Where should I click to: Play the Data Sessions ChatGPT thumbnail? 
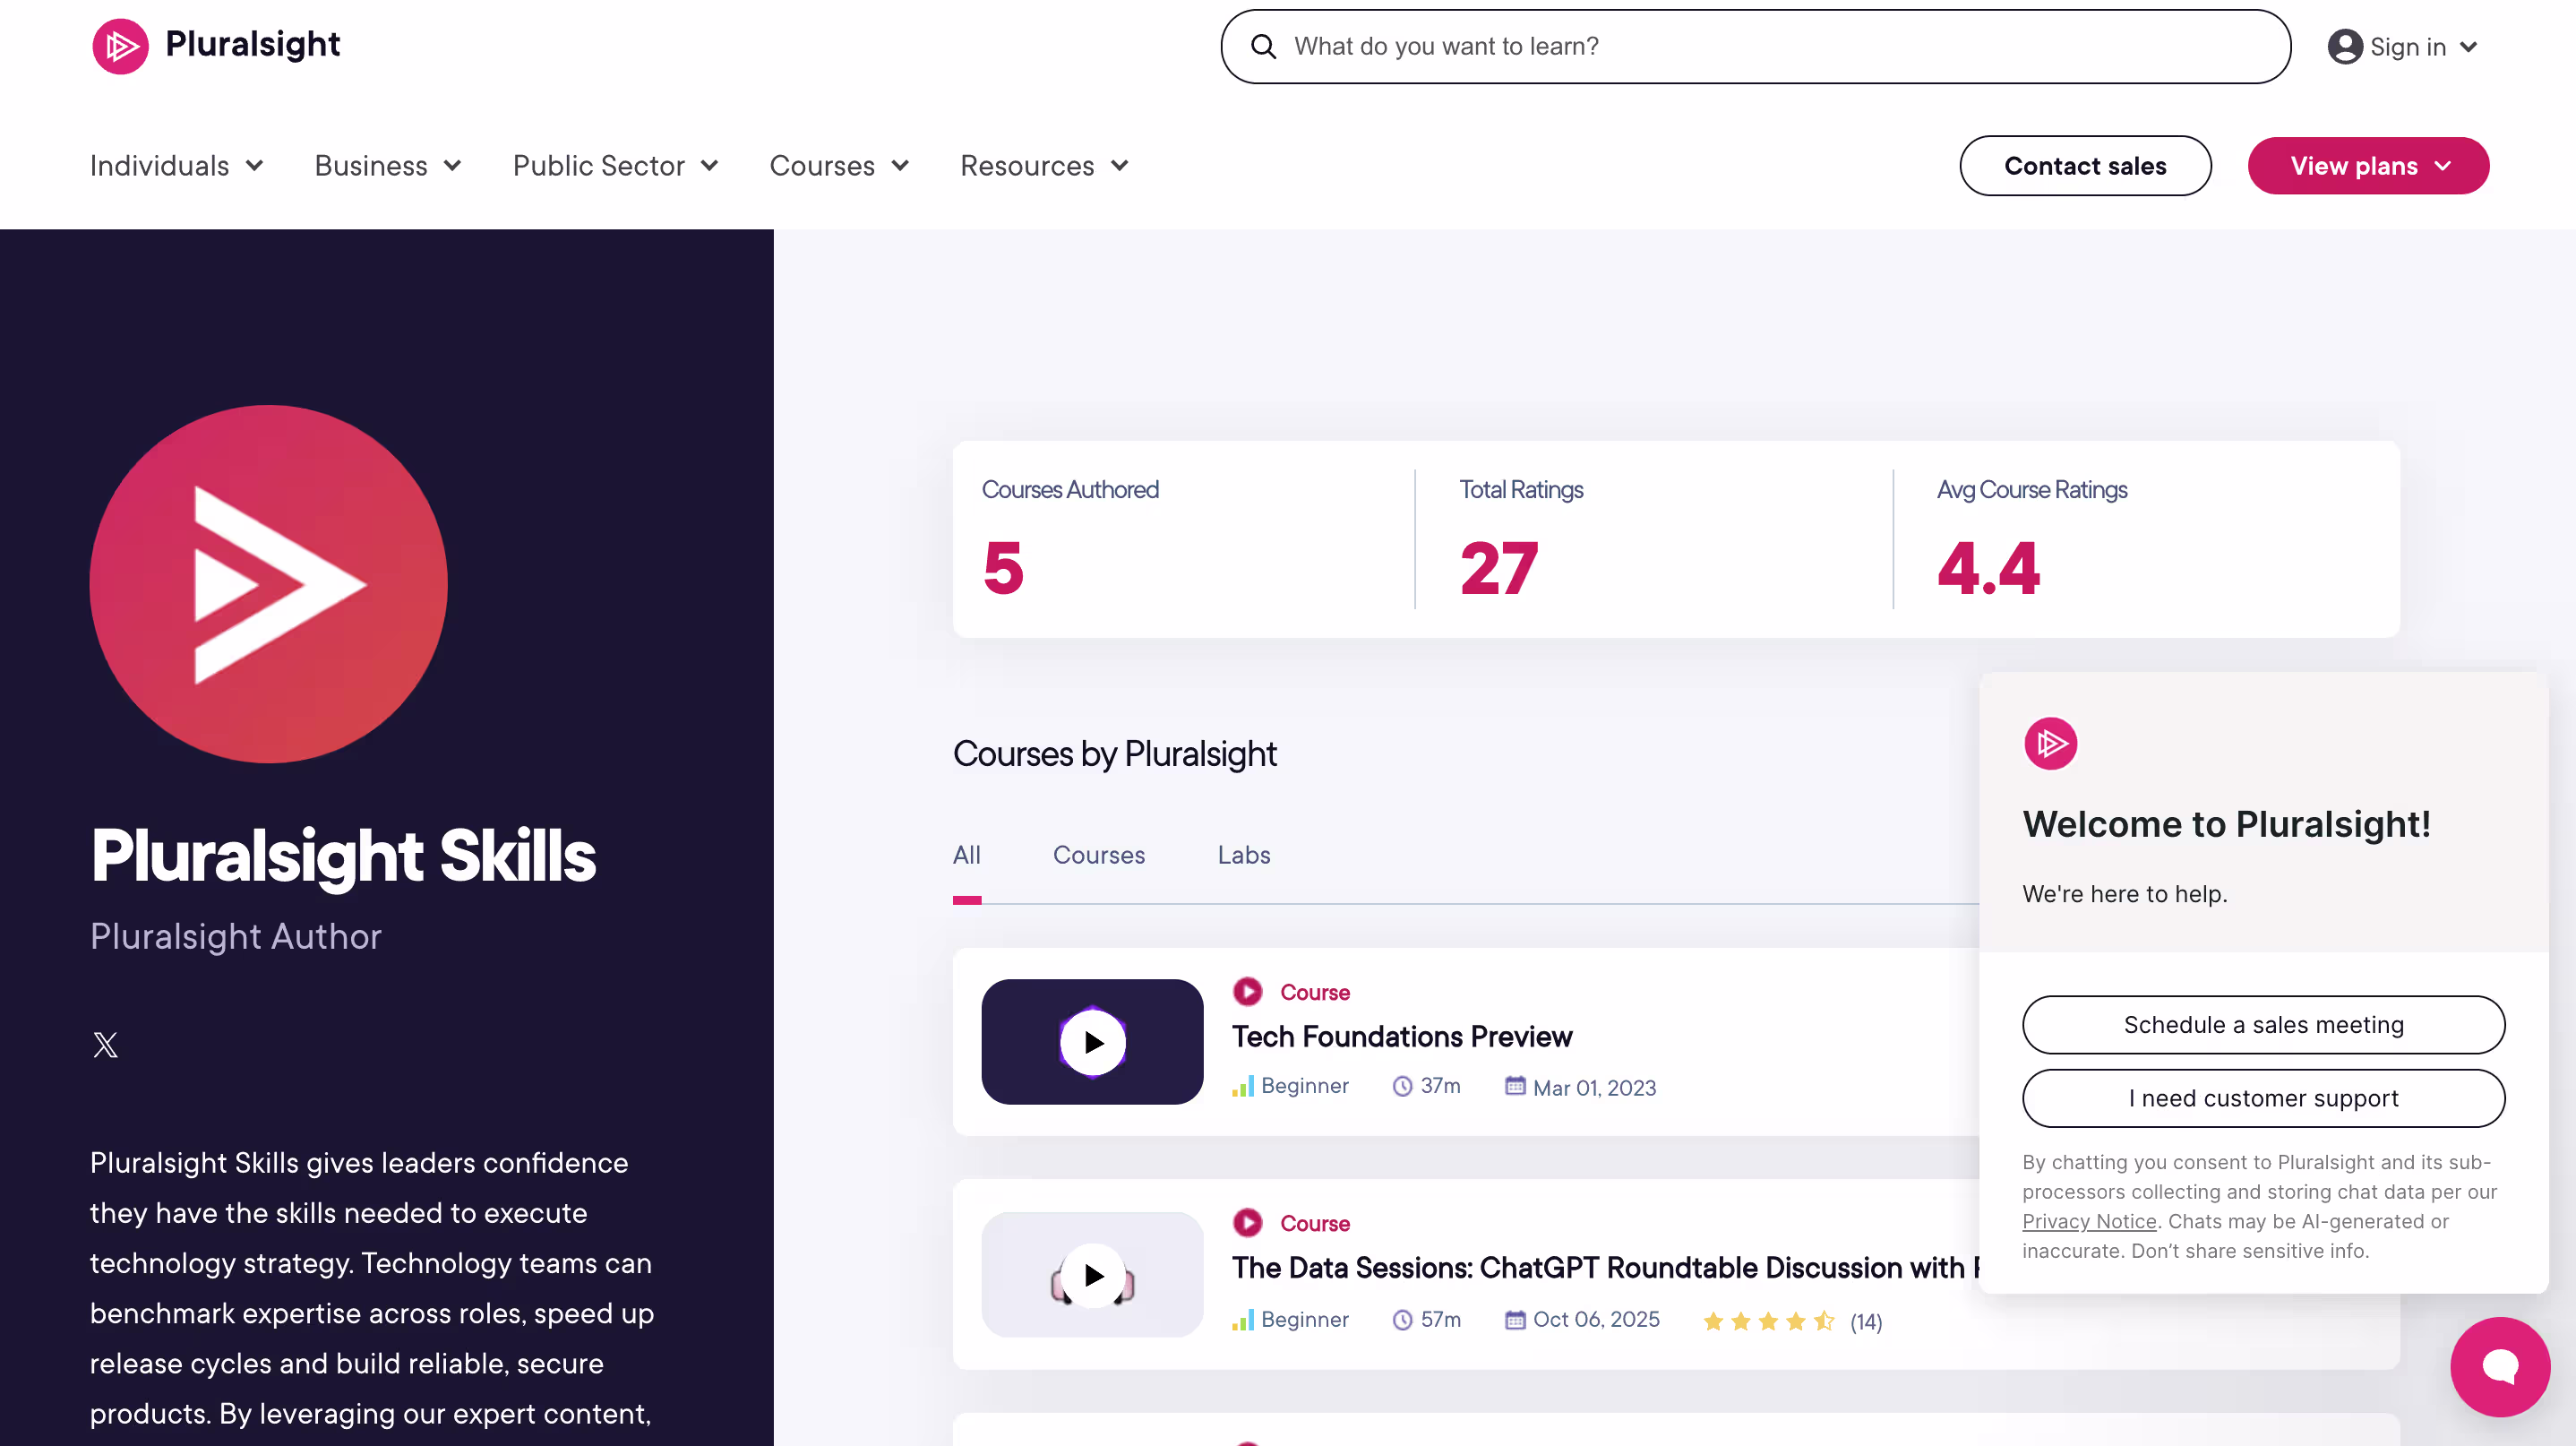(x=1092, y=1275)
